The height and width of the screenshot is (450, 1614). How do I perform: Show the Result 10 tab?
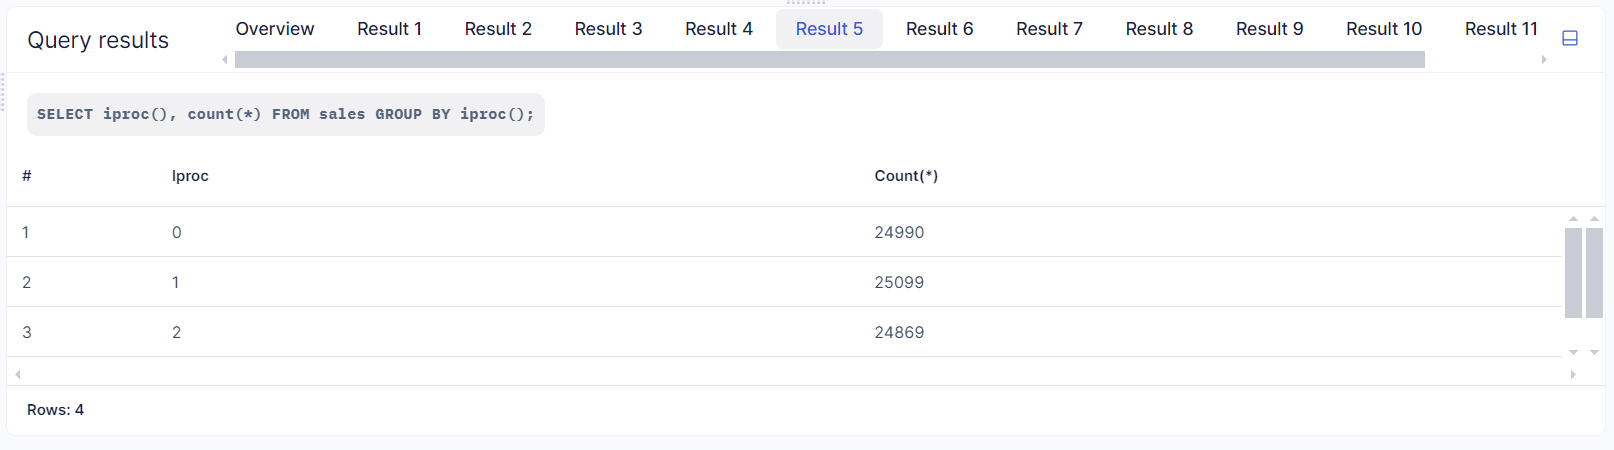pyautogui.click(x=1383, y=29)
